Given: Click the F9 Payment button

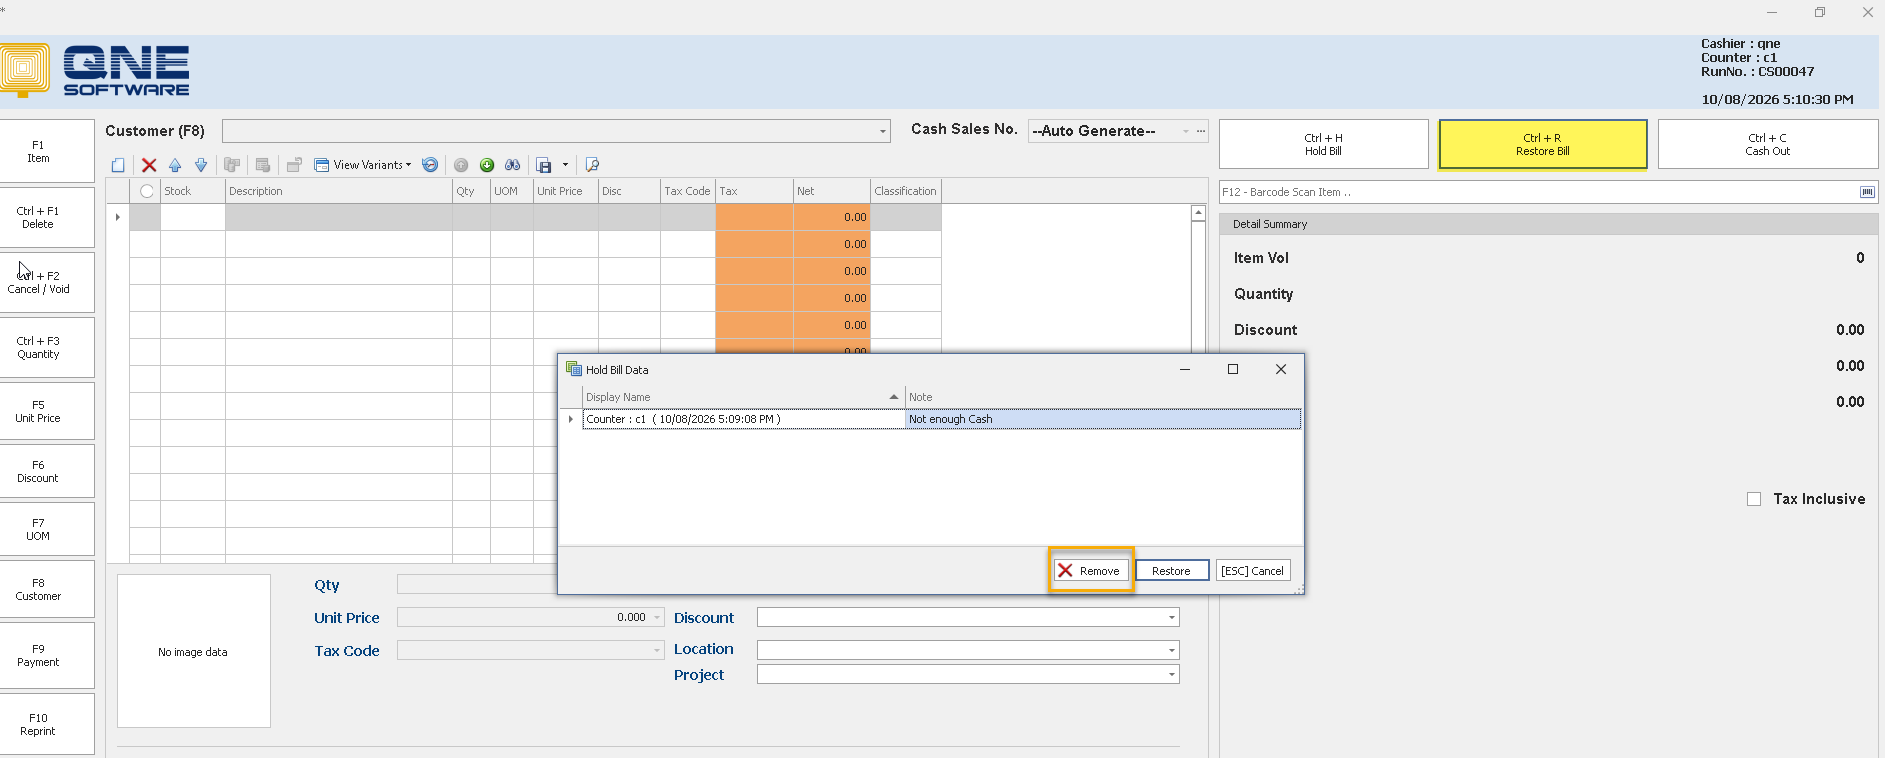Looking at the screenshot, I should click(x=46, y=655).
